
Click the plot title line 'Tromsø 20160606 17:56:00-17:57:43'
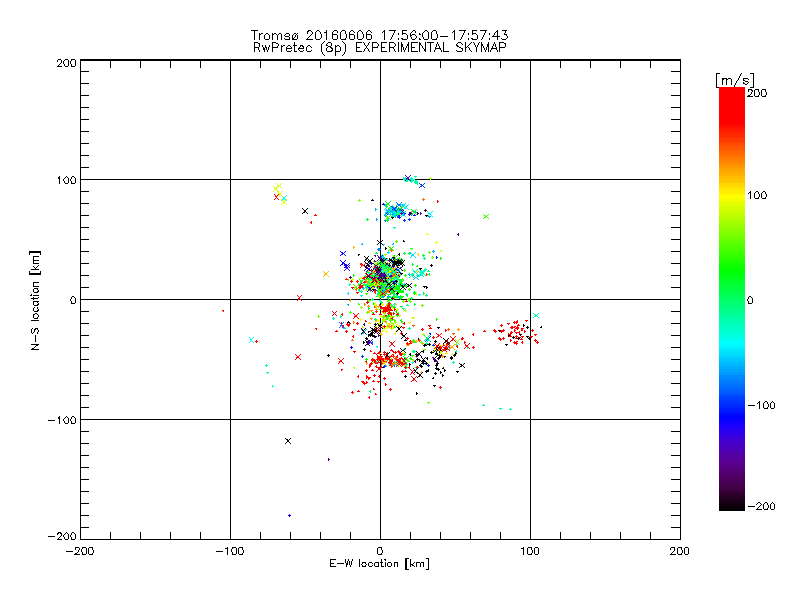(x=379, y=35)
